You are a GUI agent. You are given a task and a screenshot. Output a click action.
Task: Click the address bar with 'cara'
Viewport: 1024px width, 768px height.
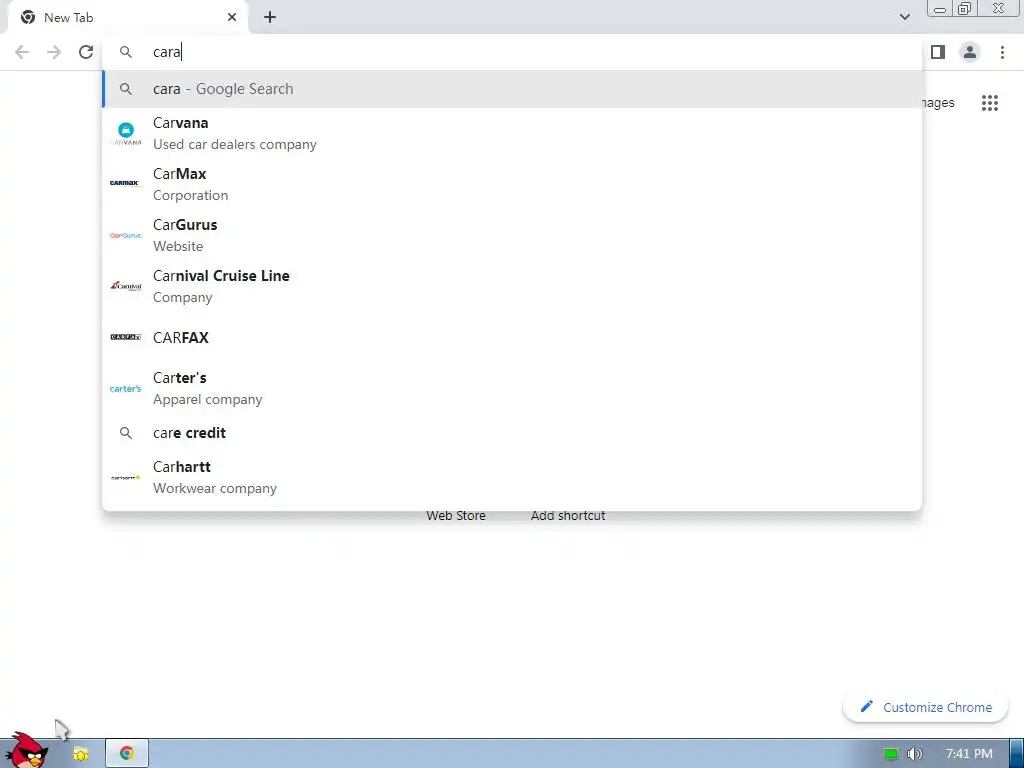tap(512, 52)
